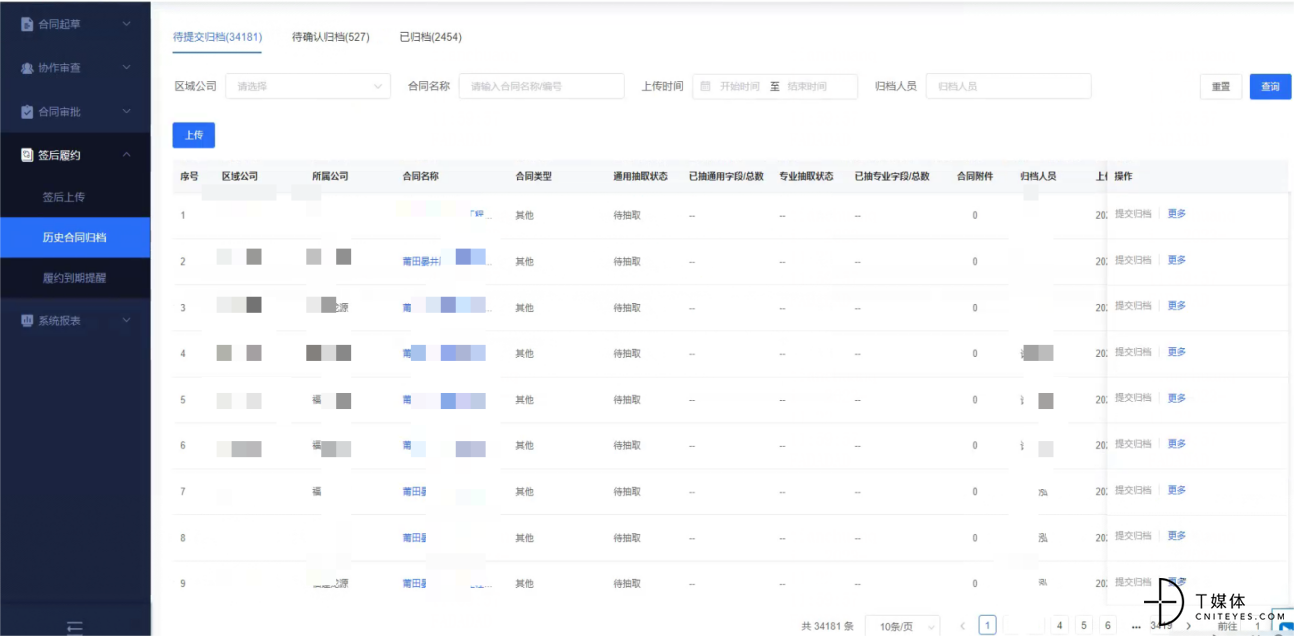Click the 合同类型 column header

point(533,176)
